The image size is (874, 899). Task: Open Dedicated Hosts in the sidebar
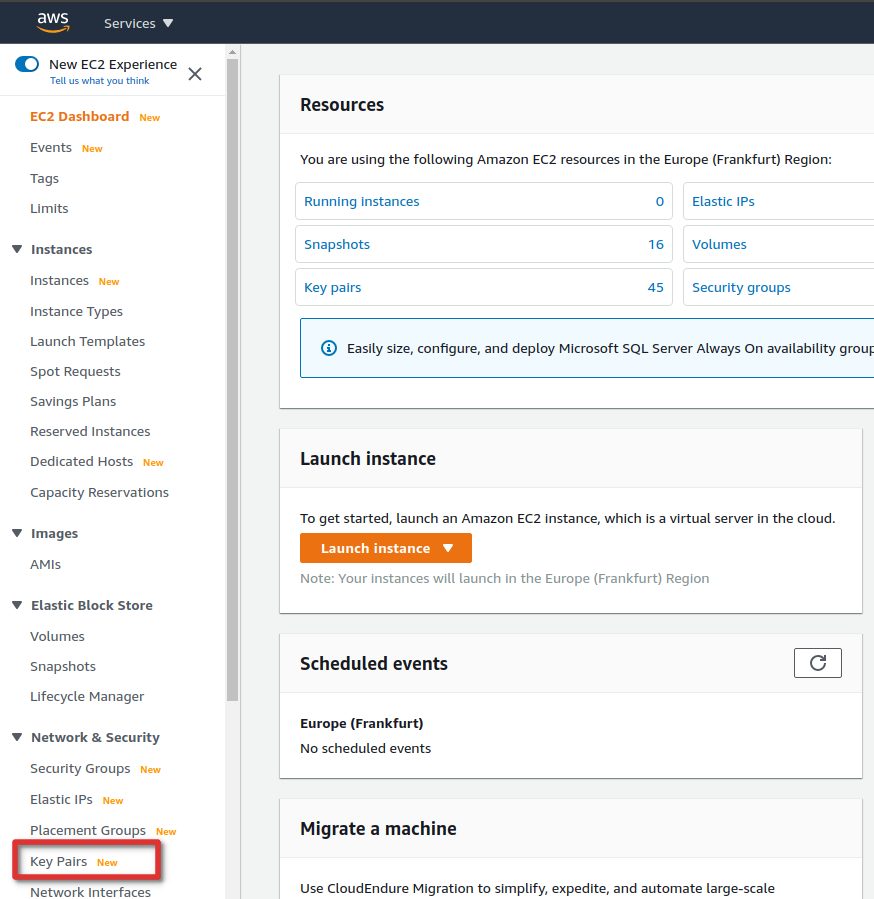coord(81,462)
